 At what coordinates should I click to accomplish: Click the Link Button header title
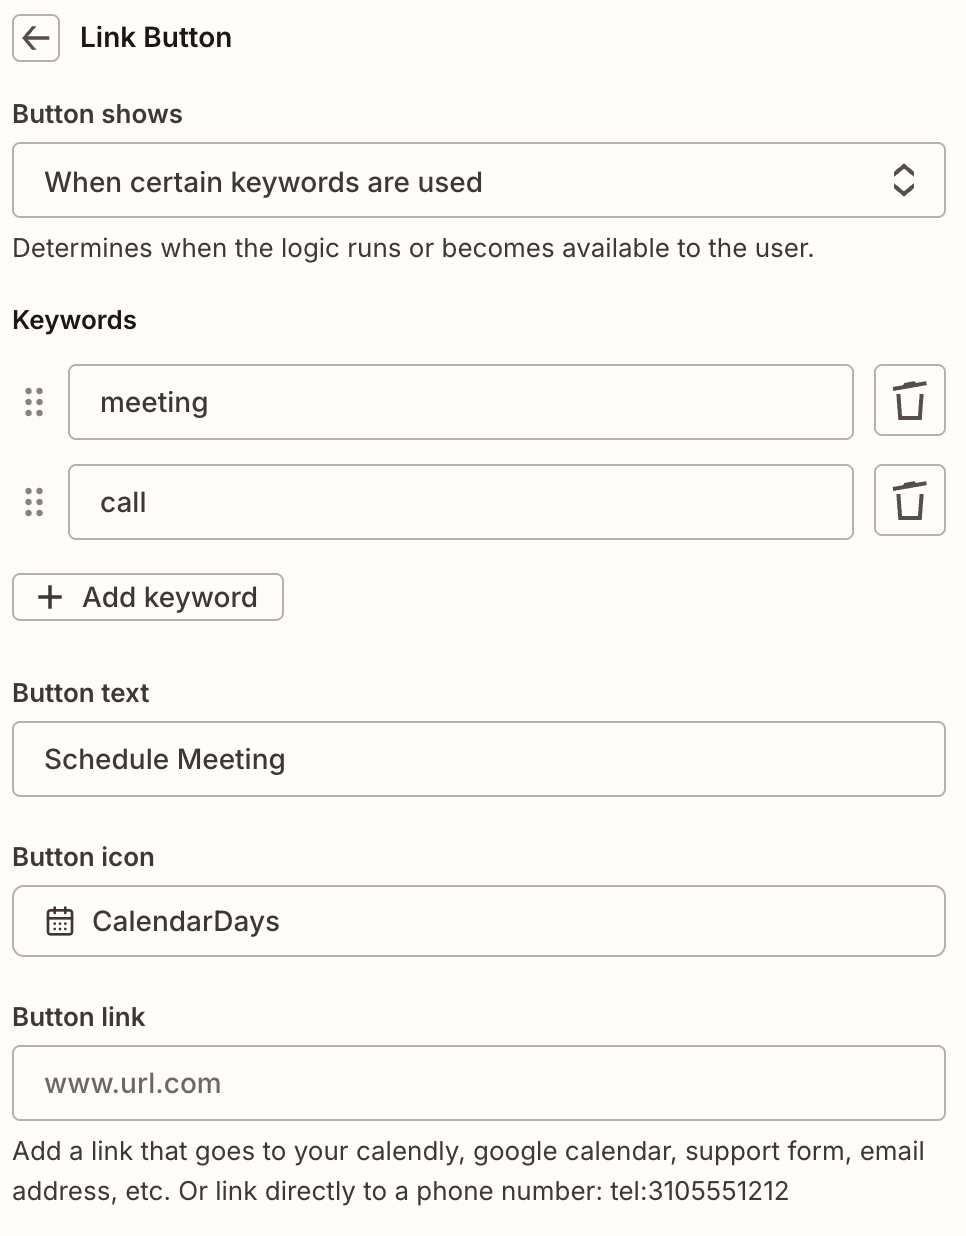click(x=154, y=37)
